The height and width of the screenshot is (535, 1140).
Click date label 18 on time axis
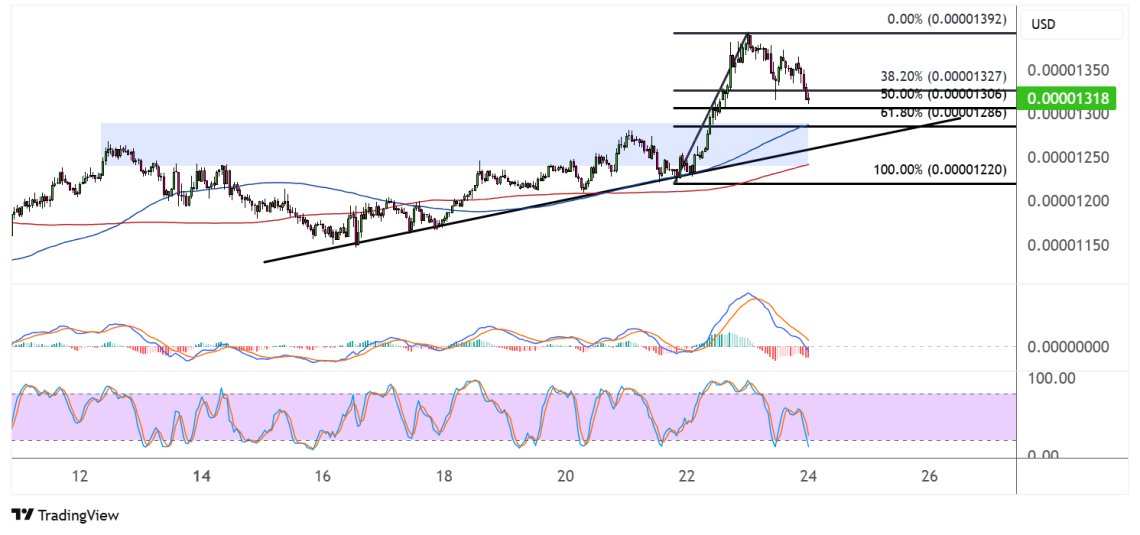[444, 476]
